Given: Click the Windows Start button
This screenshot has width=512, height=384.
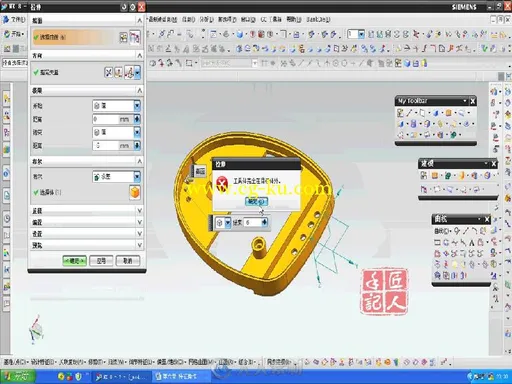Looking at the screenshot, I should pyautogui.click(x=17, y=377).
